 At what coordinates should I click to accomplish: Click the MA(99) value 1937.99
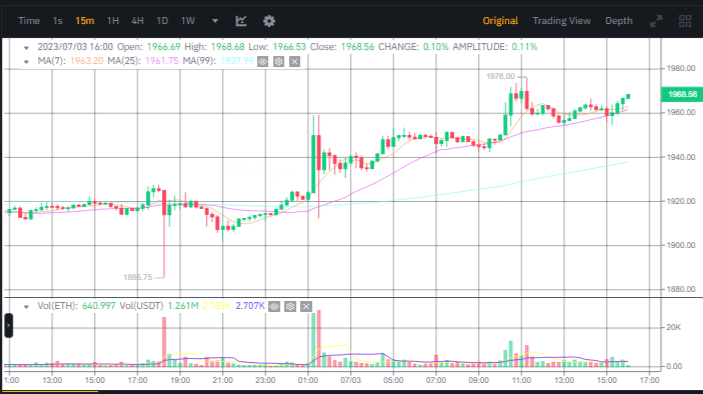237,61
